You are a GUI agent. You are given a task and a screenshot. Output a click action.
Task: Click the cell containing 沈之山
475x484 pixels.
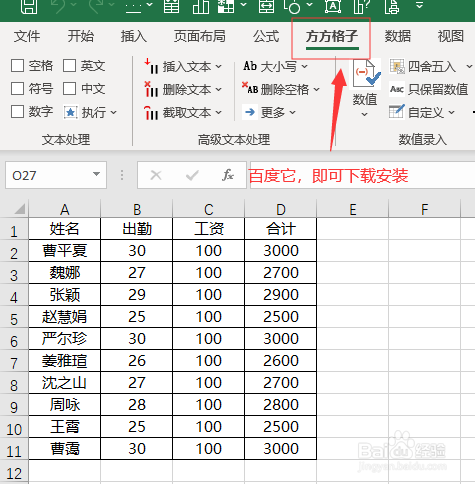click(65, 383)
